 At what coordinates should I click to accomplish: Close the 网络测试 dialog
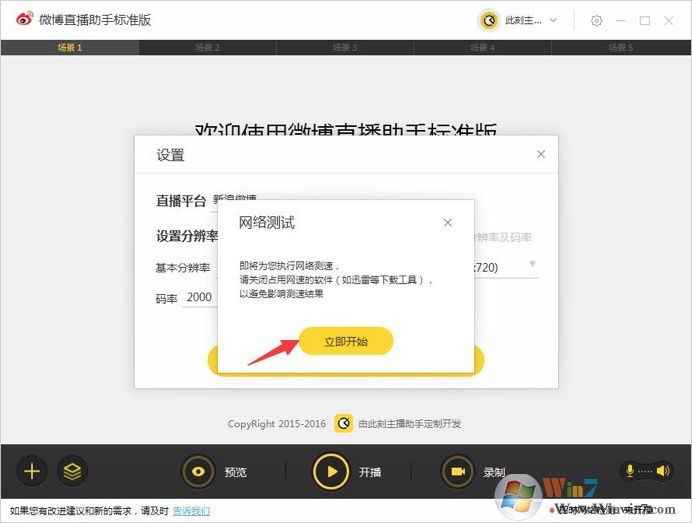pos(448,223)
